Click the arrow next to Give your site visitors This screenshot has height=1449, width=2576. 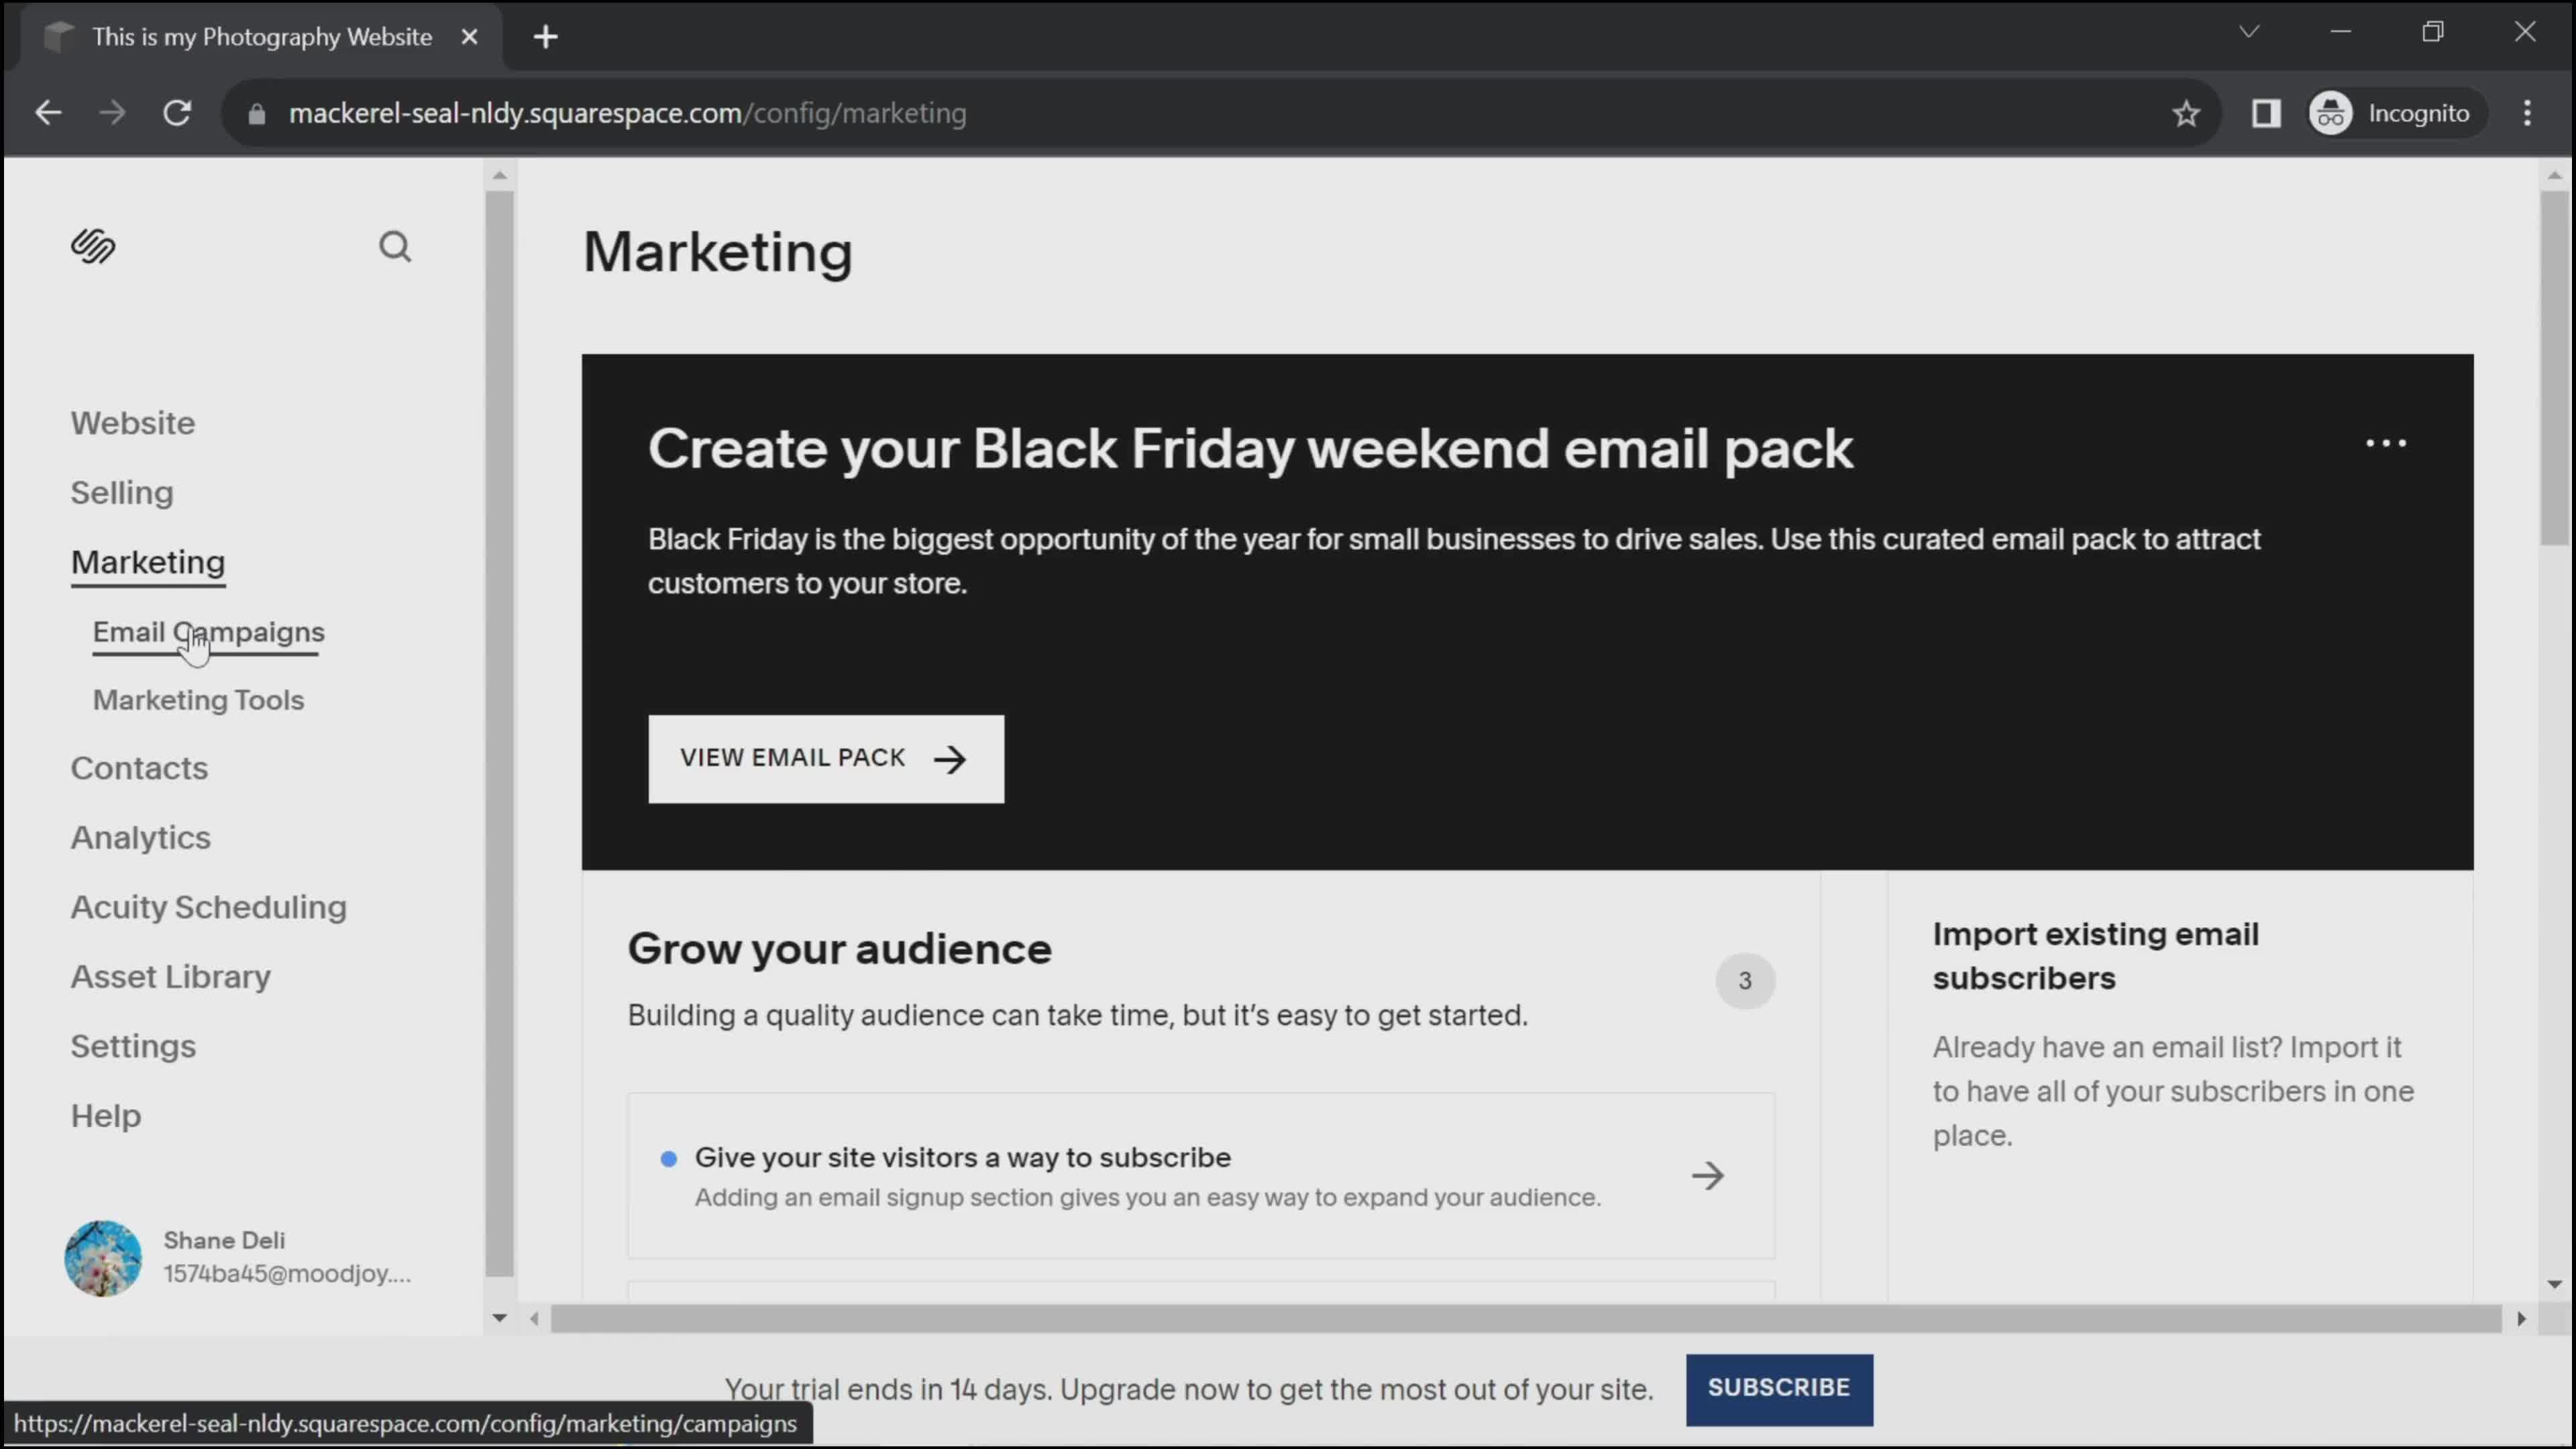click(1708, 1175)
